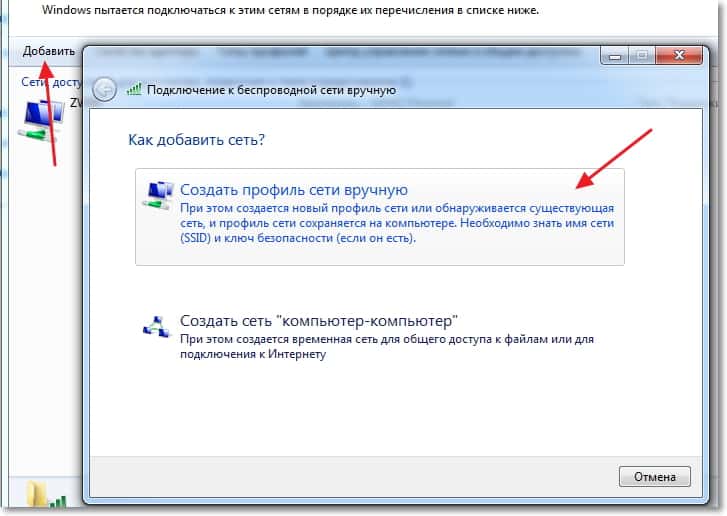
Task: Click the folder icon in background window
Action: pyautogui.click(x=37, y=495)
